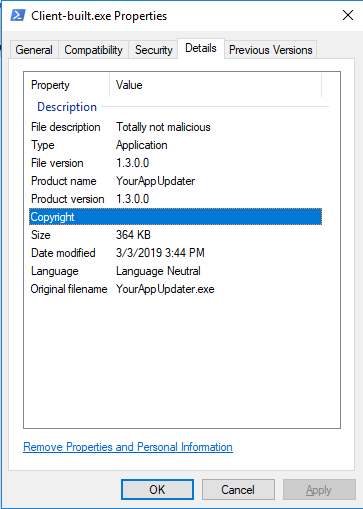Screen dimensions: 363x509
Task: Open the Compatibility tab
Action: point(93,50)
